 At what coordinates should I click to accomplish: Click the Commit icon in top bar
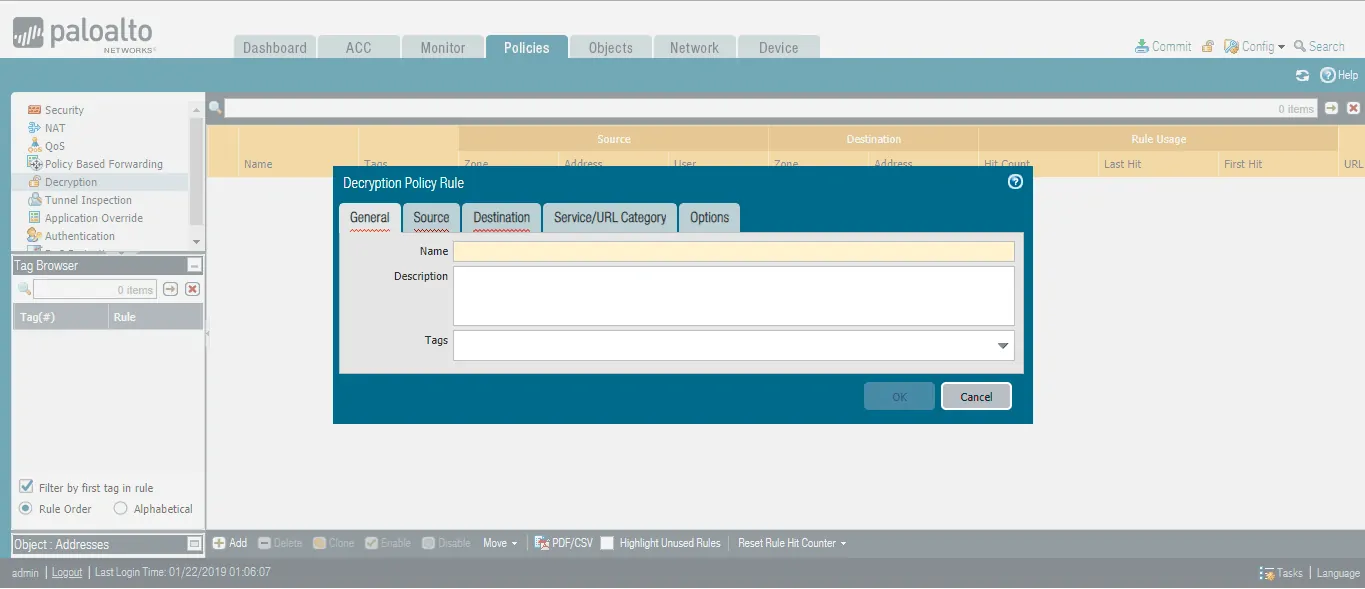(x=1142, y=46)
